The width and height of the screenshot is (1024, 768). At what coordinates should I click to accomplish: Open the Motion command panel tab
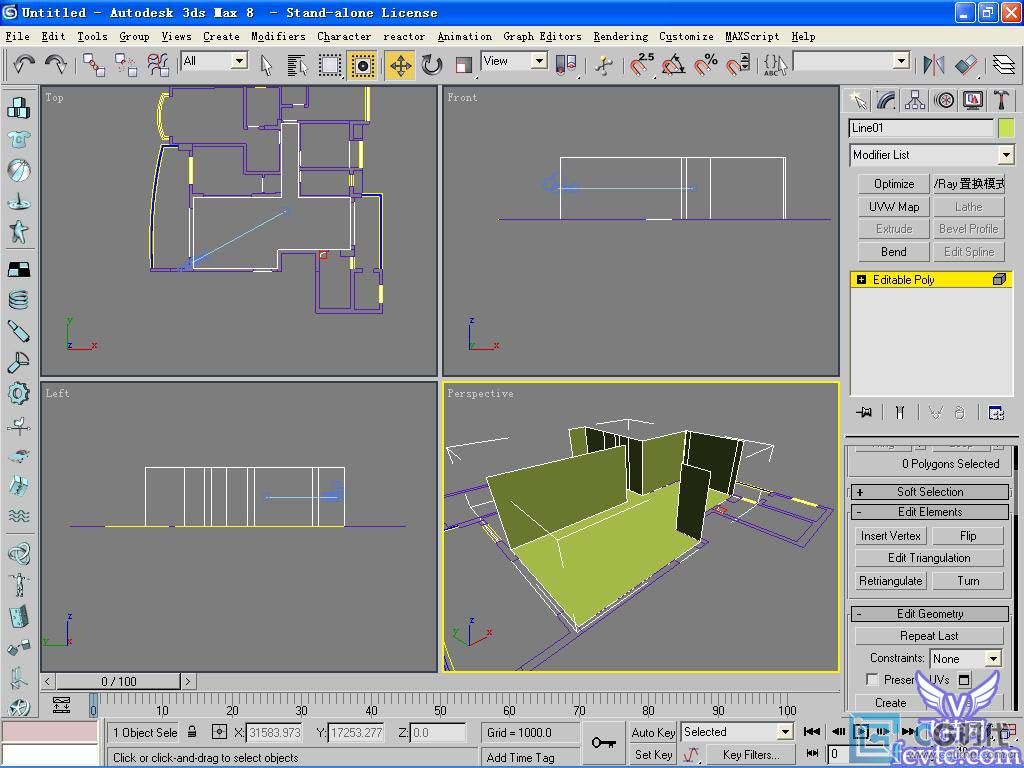(x=944, y=100)
